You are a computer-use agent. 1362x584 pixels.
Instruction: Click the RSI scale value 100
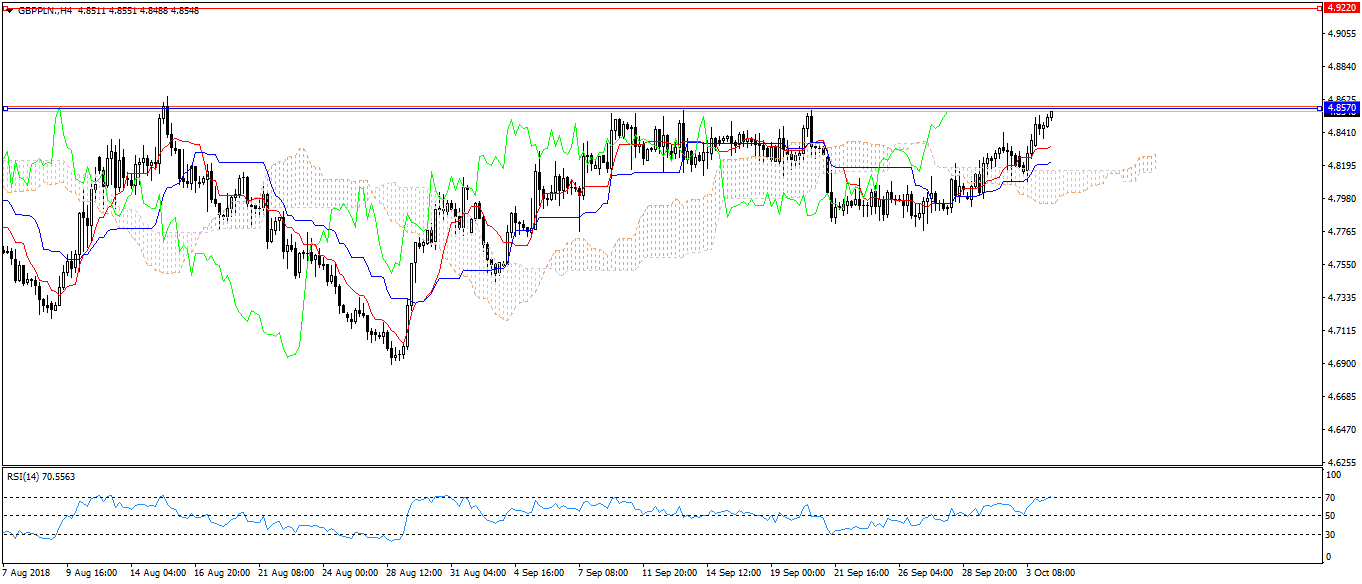[1333, 478]
